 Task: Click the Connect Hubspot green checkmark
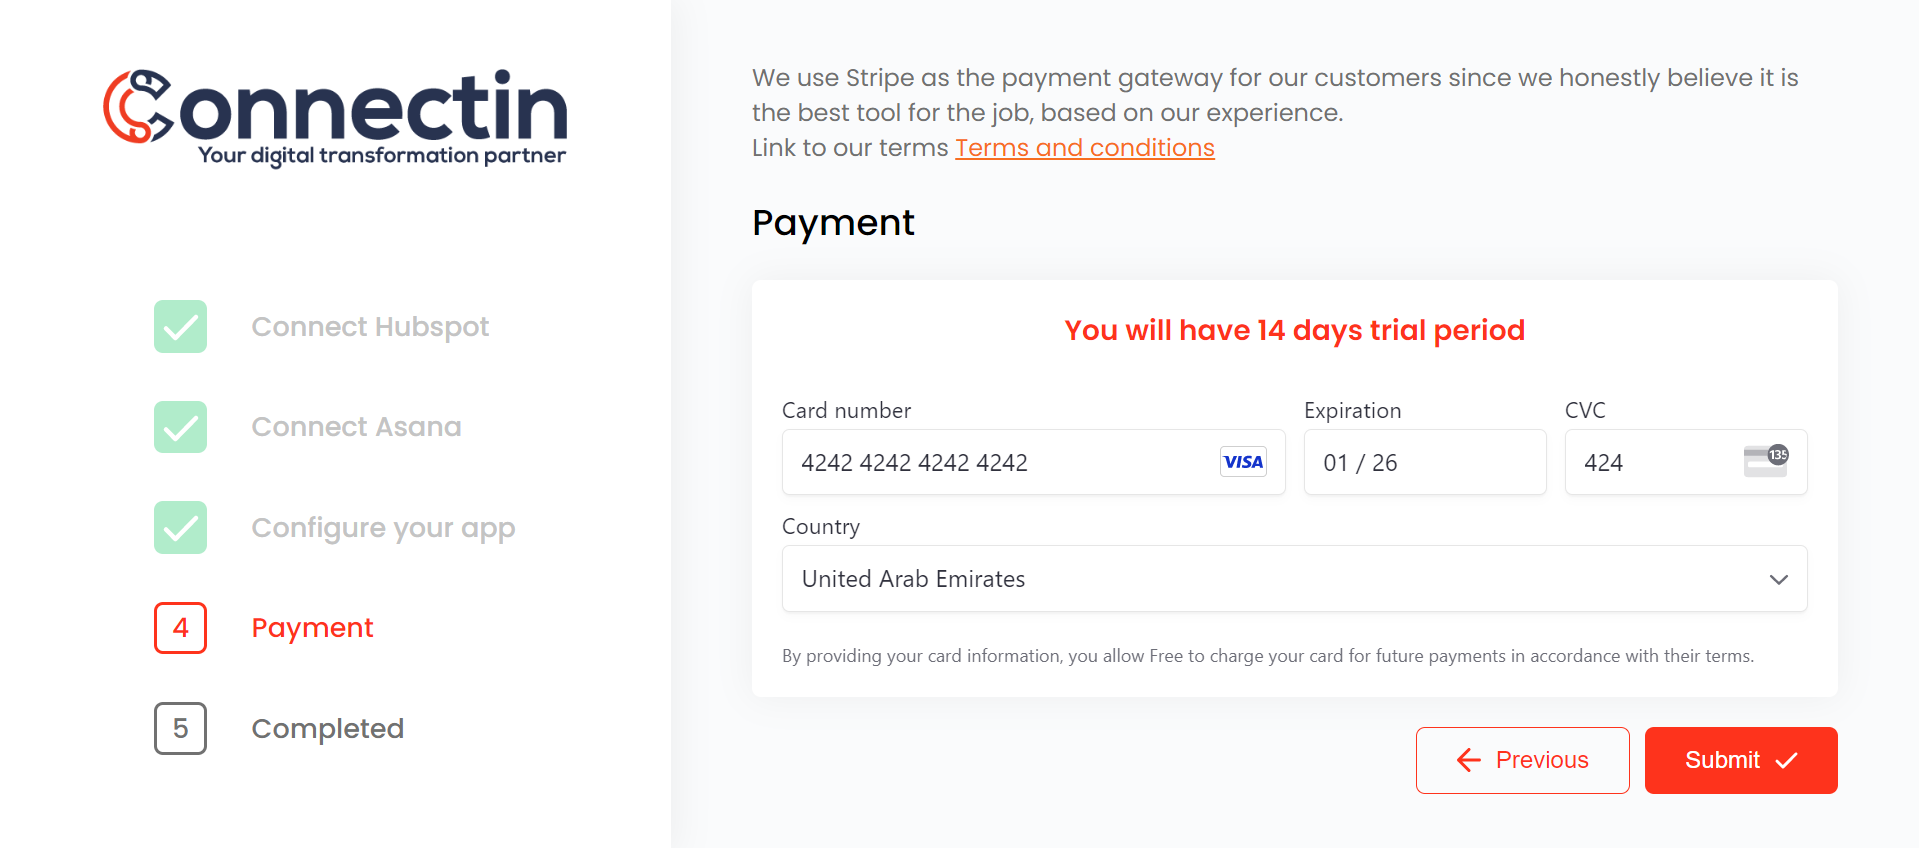click(181, 327)
